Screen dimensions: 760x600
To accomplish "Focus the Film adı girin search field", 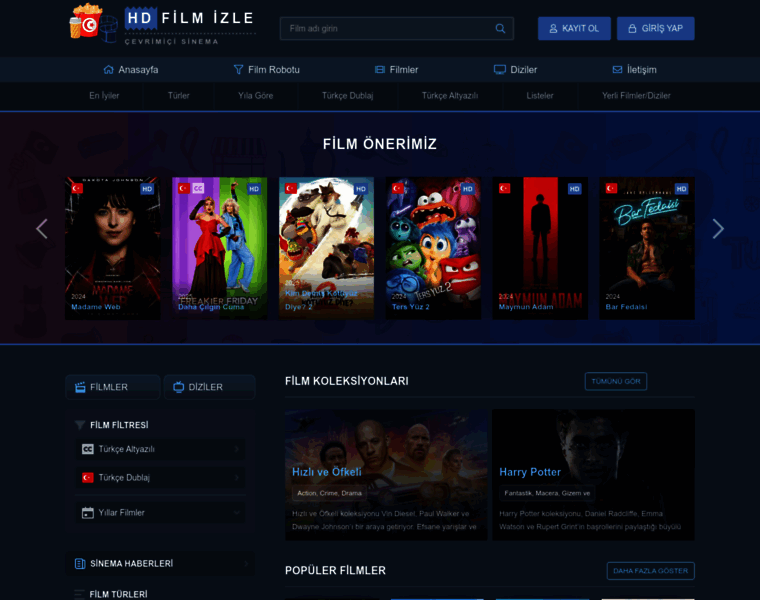I will (x=396, y=29).
